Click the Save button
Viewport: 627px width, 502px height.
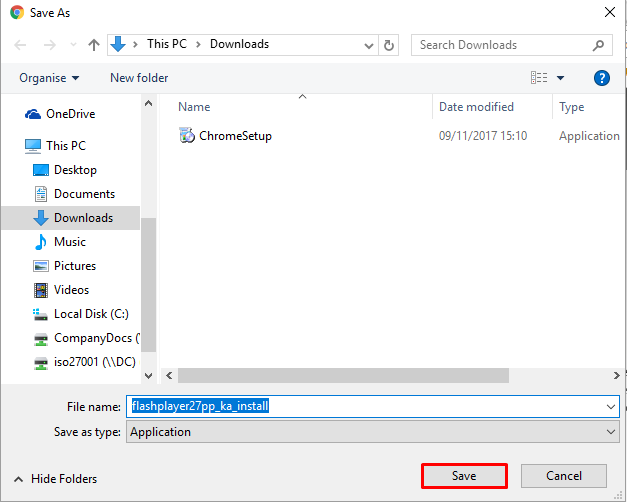tap(464, 476)
